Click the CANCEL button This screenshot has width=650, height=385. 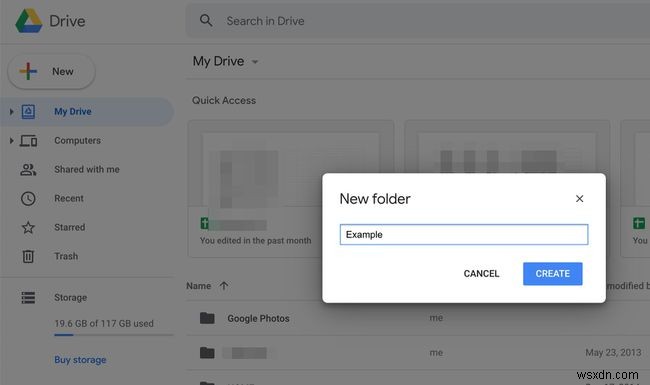[481, 274]
